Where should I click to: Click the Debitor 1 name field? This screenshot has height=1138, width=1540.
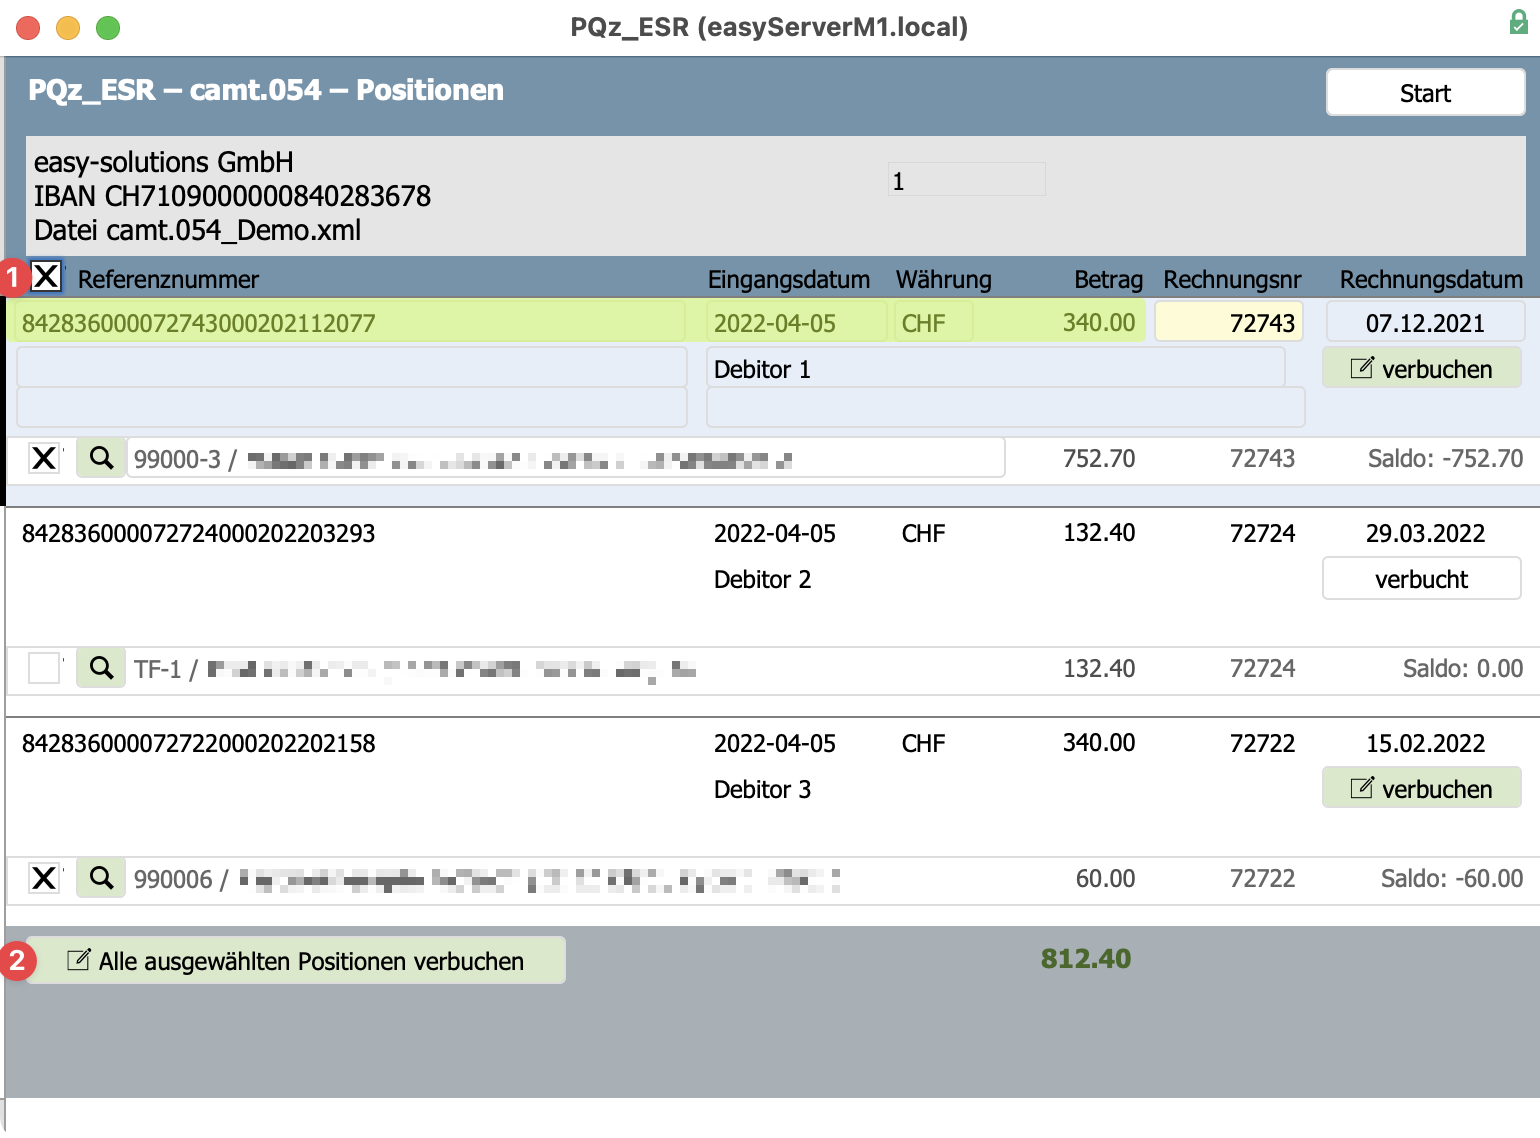tap(996, 369)
